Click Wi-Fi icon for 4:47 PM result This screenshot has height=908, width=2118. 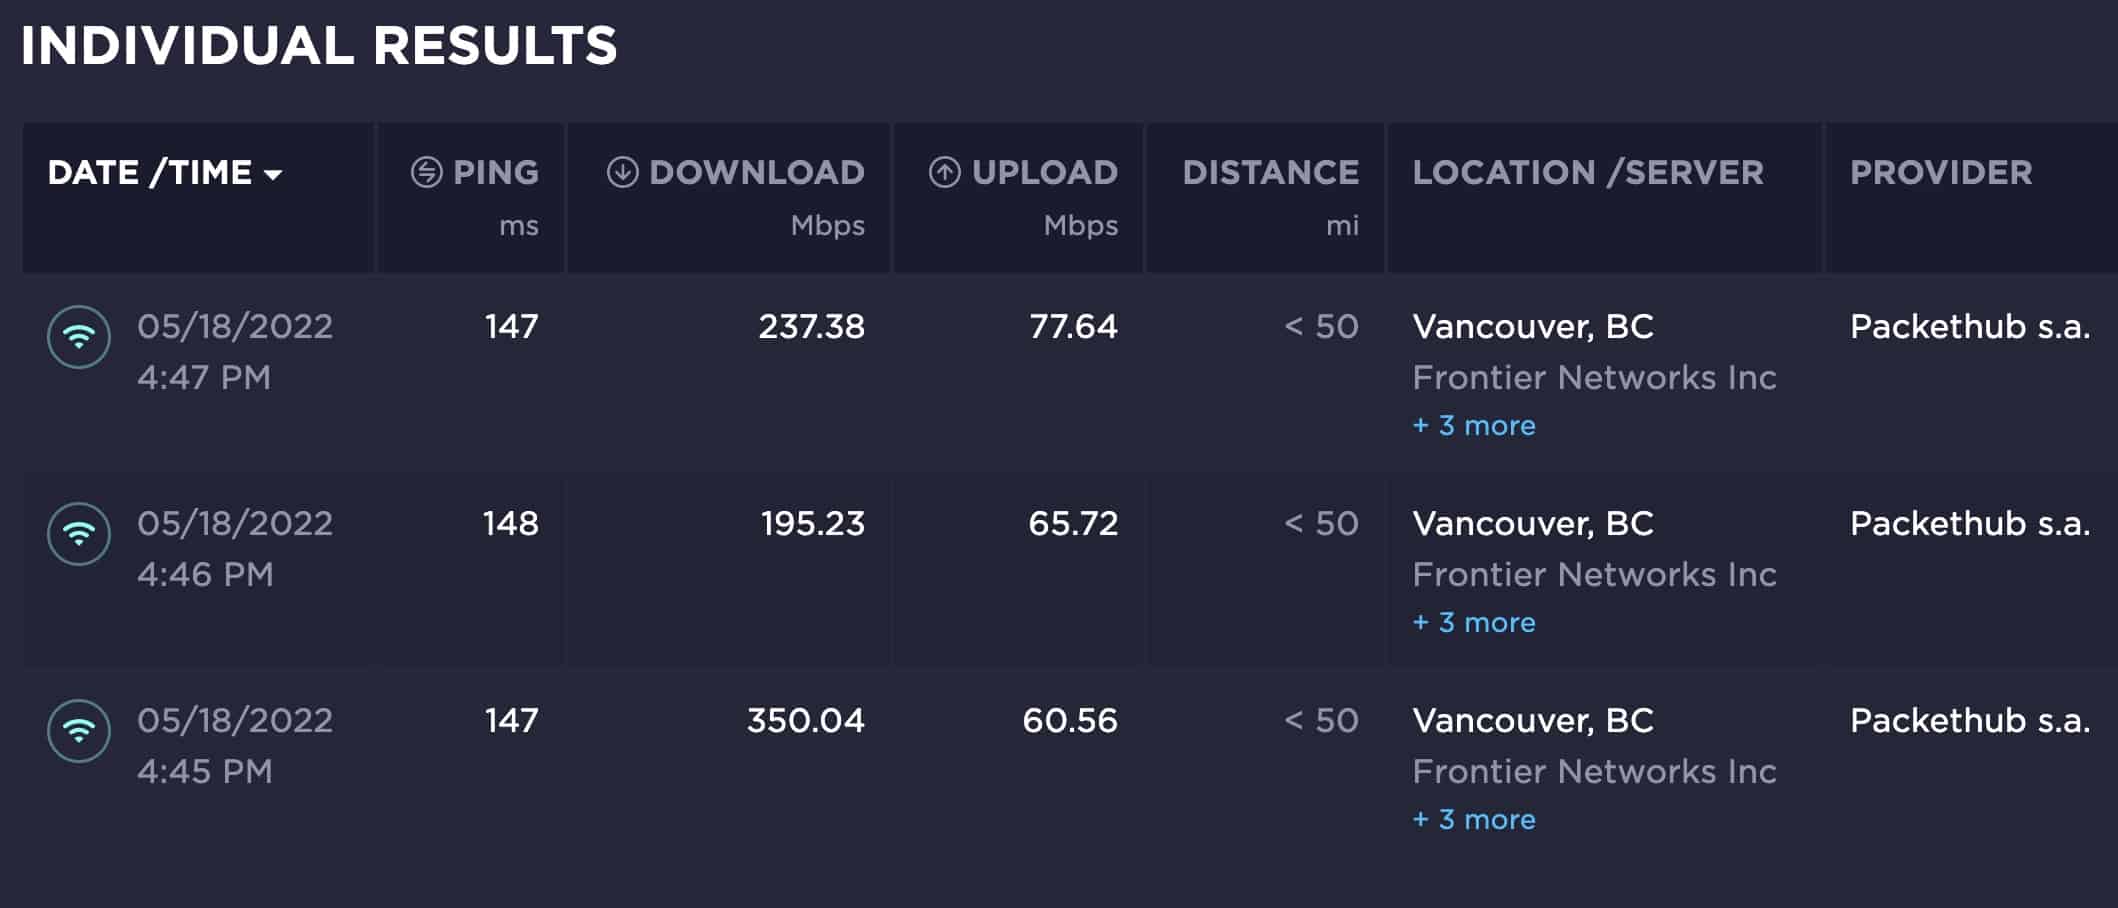point(79,337)
